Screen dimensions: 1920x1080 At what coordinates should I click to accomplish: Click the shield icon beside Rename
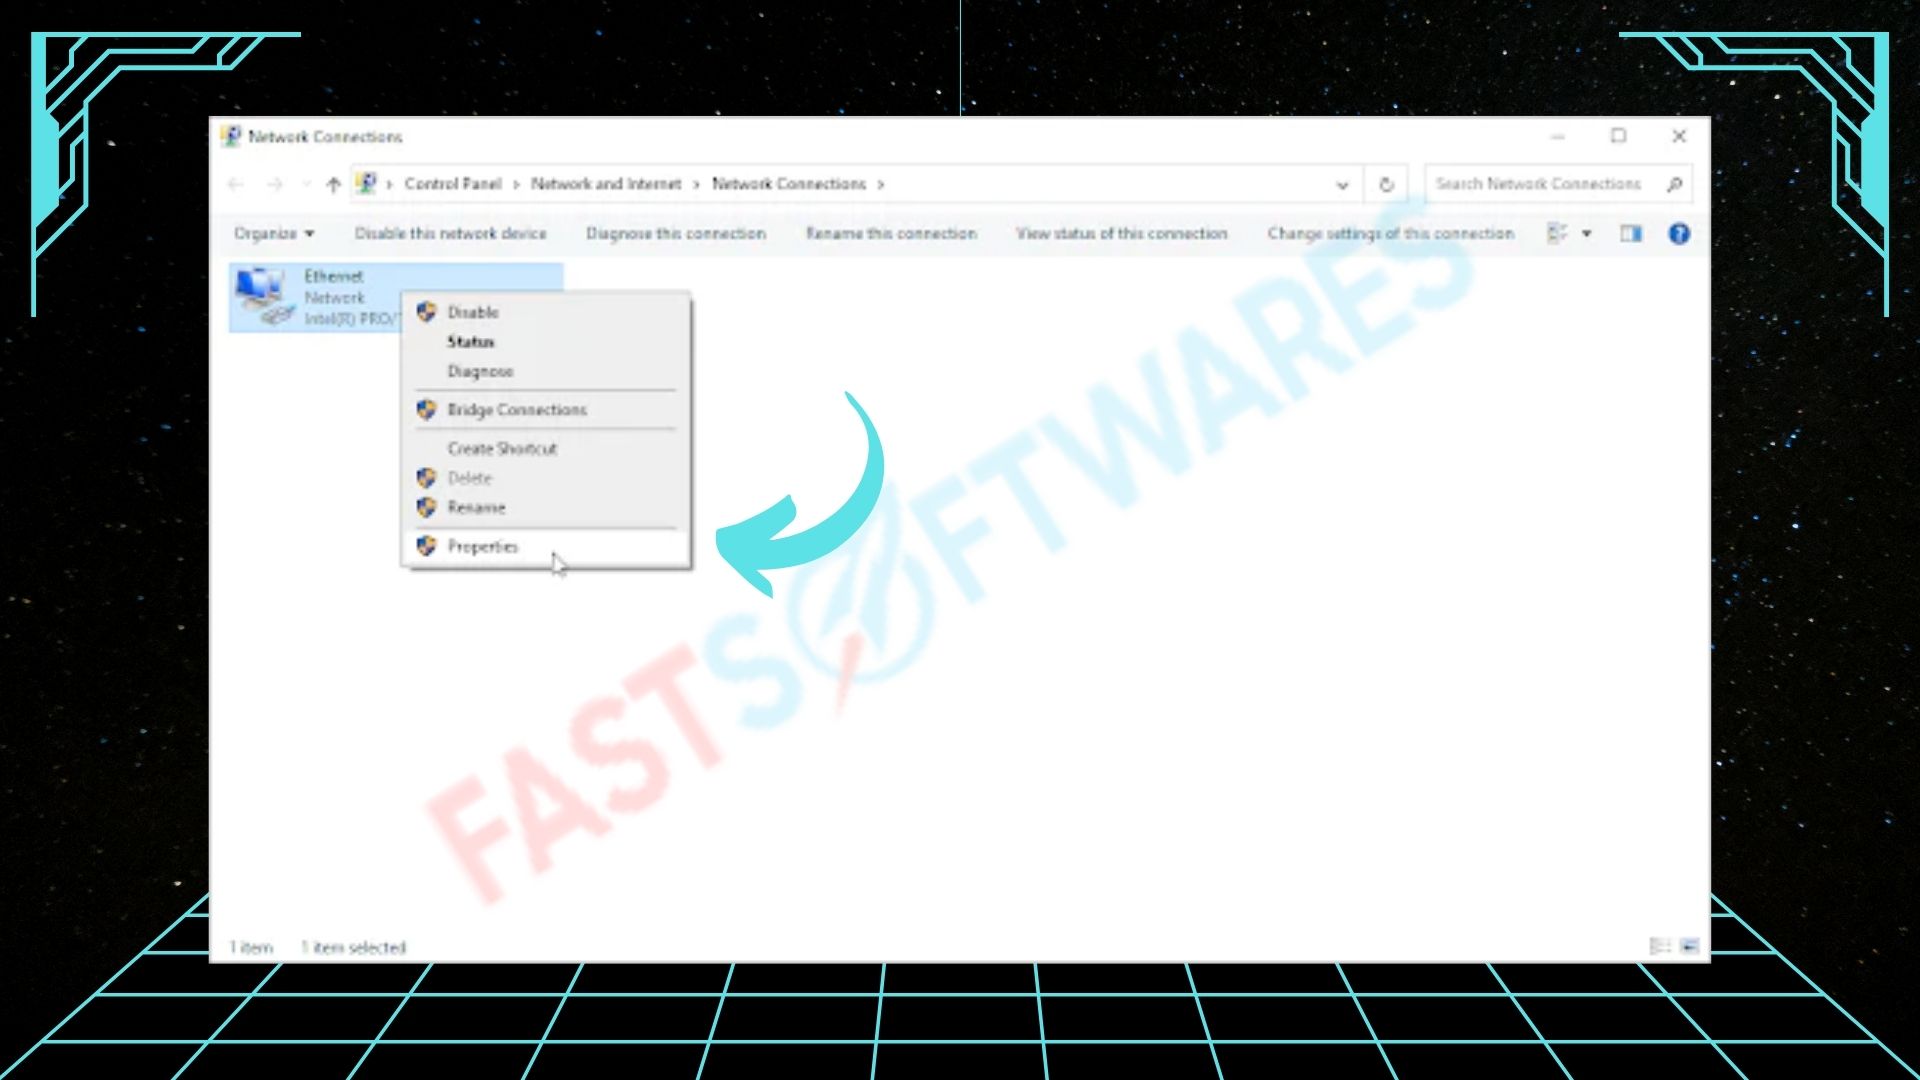[x=426, y=507]
